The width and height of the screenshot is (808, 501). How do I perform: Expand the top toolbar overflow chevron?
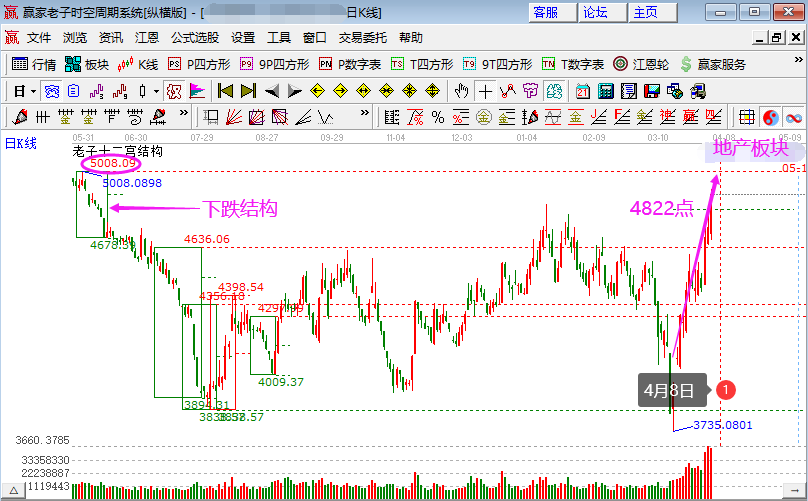click(798, 60)
